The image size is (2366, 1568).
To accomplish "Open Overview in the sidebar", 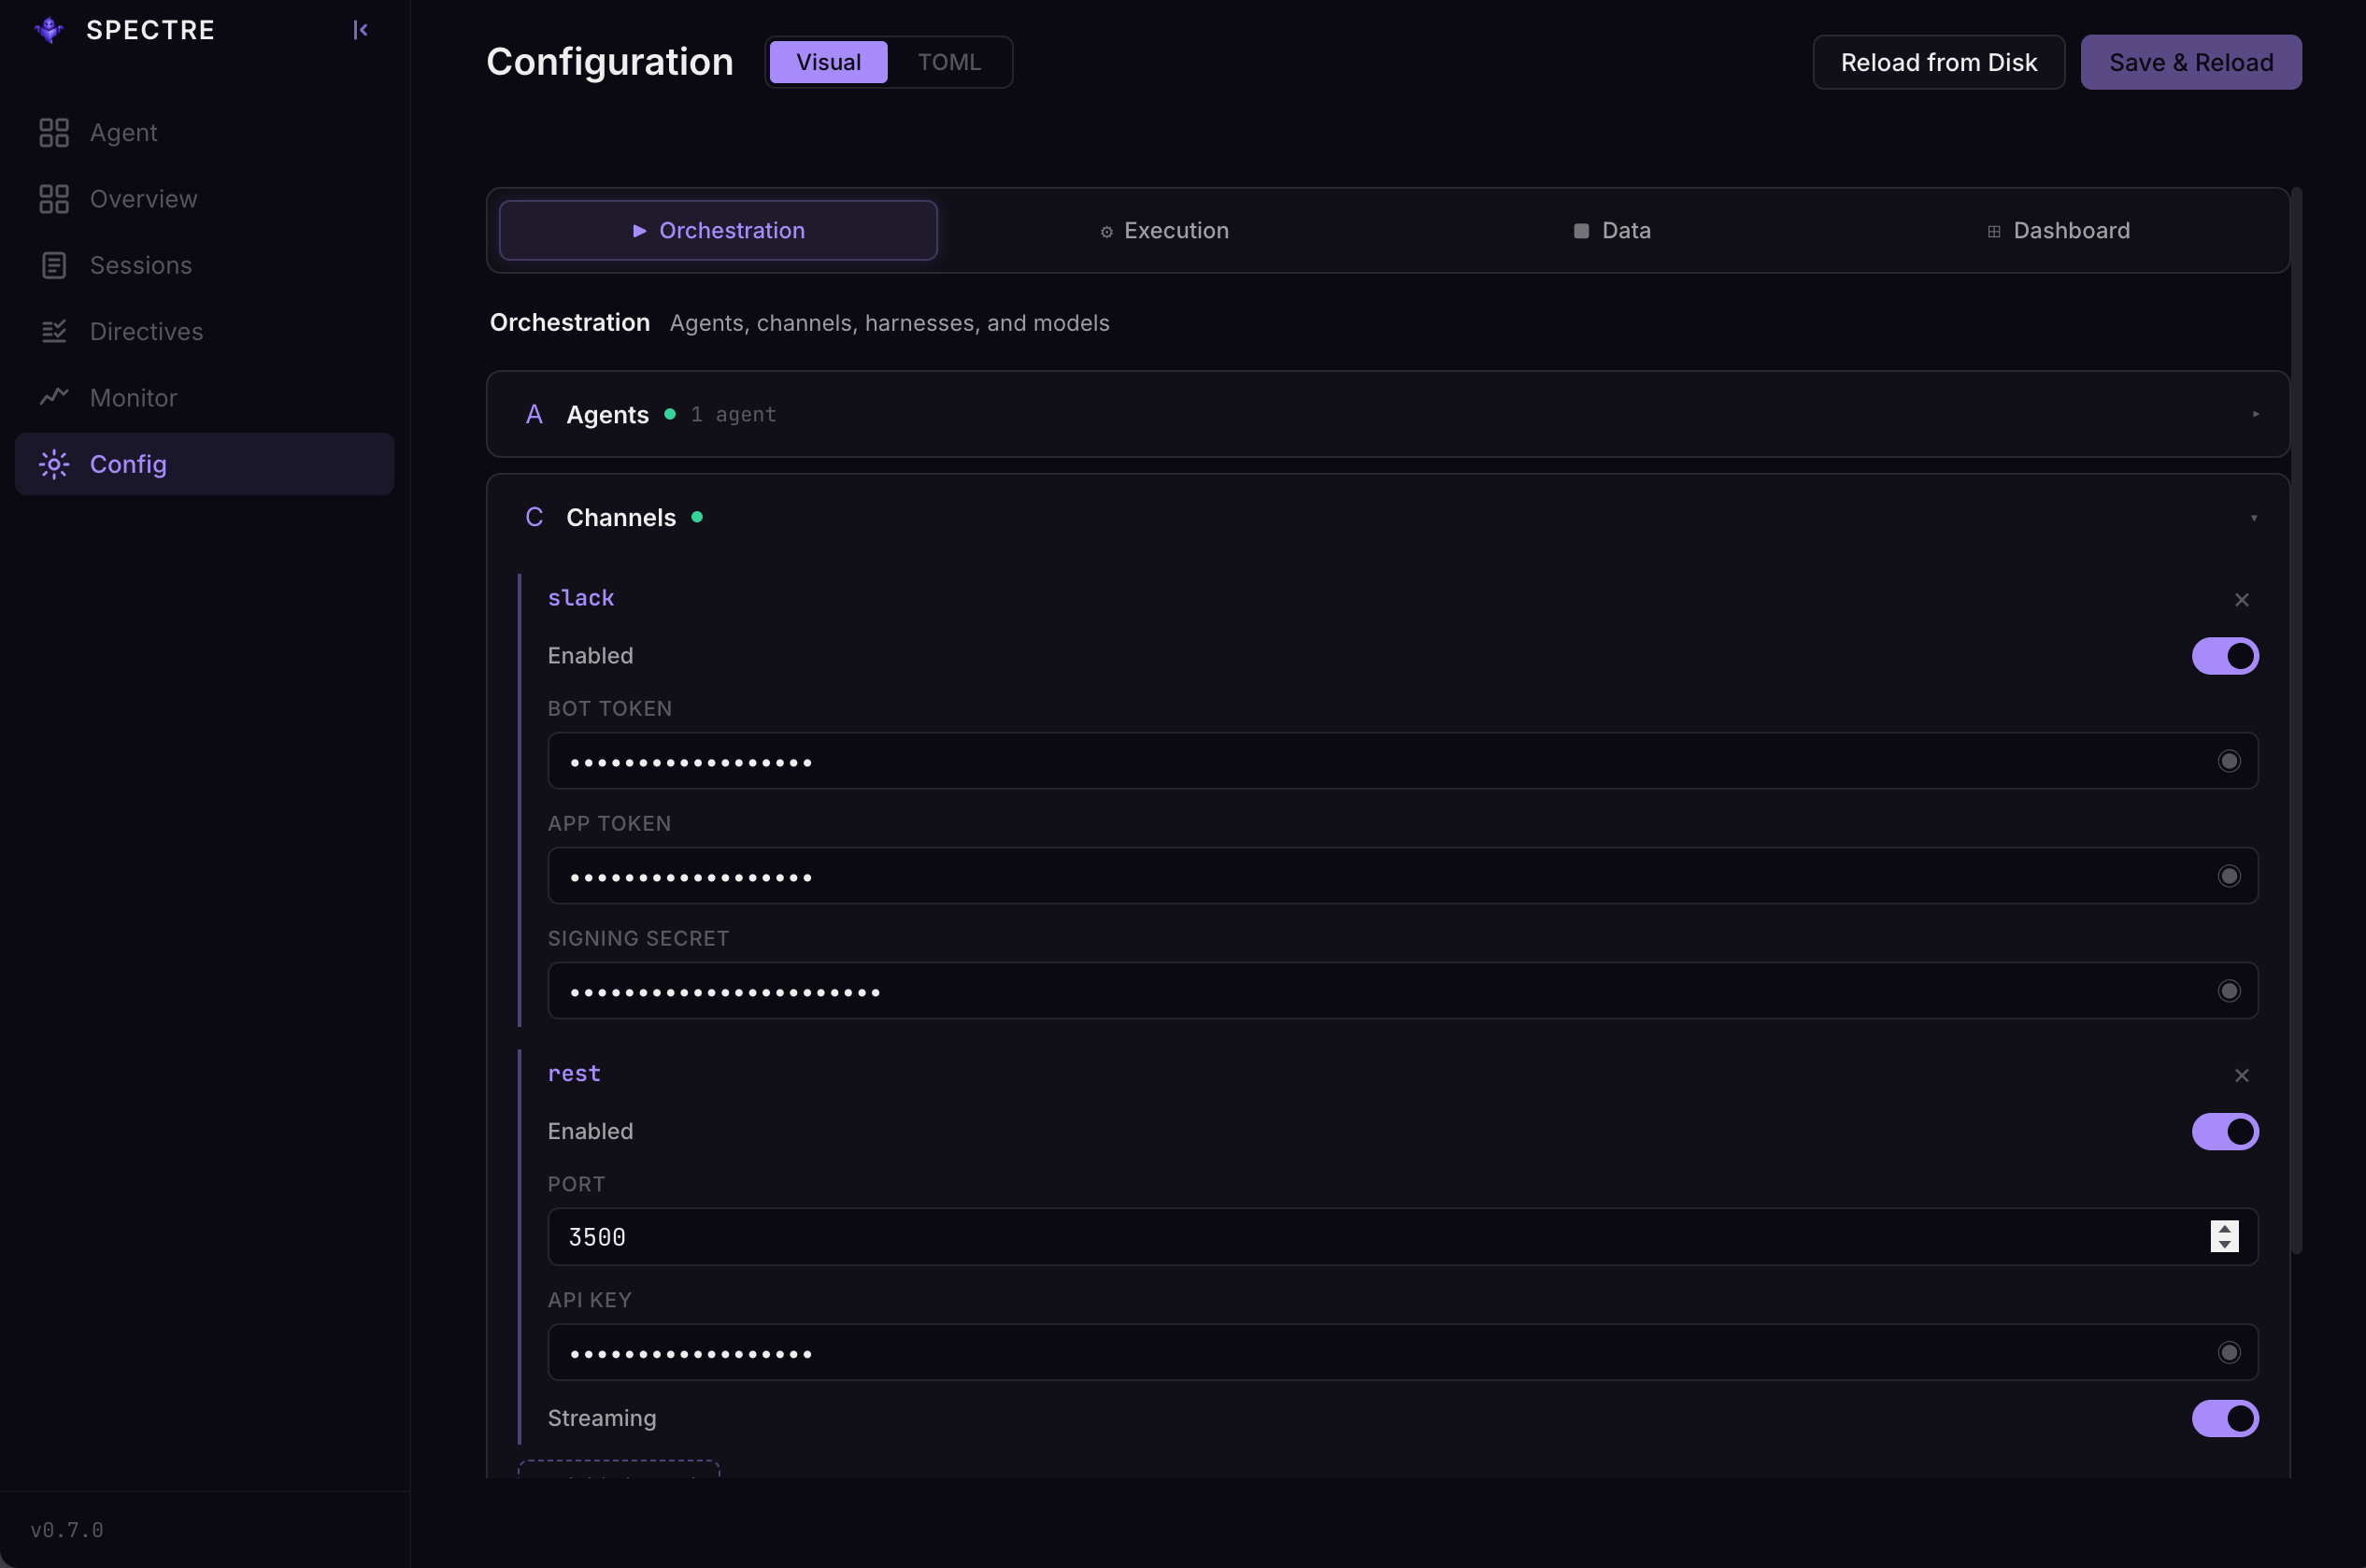I will (x=204, y=199).
